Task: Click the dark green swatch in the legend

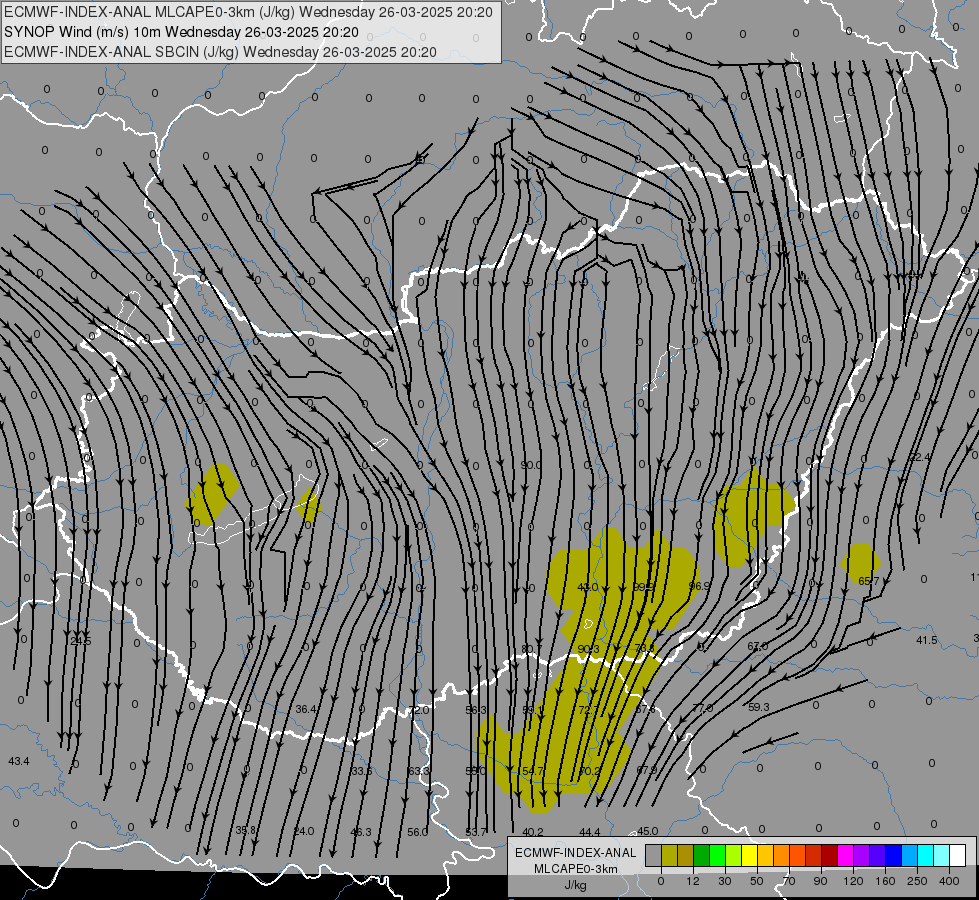Action: click(x=702, y=855)
